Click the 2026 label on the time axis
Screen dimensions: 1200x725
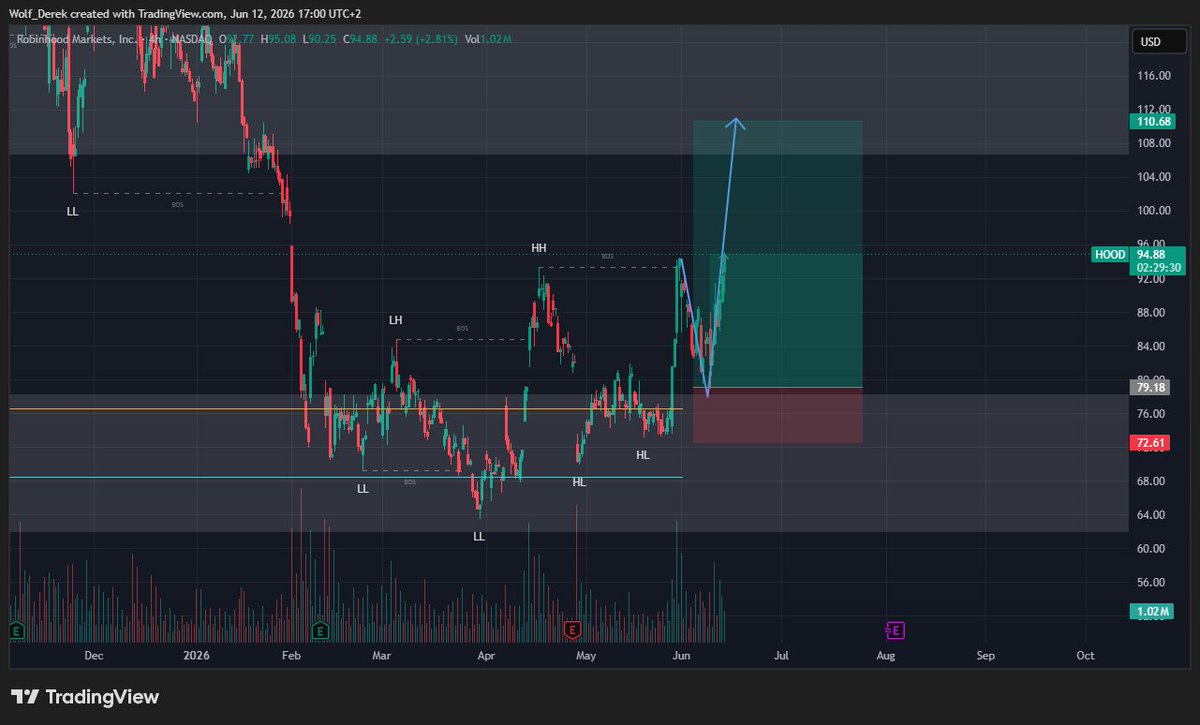click(x=197, y=656)
